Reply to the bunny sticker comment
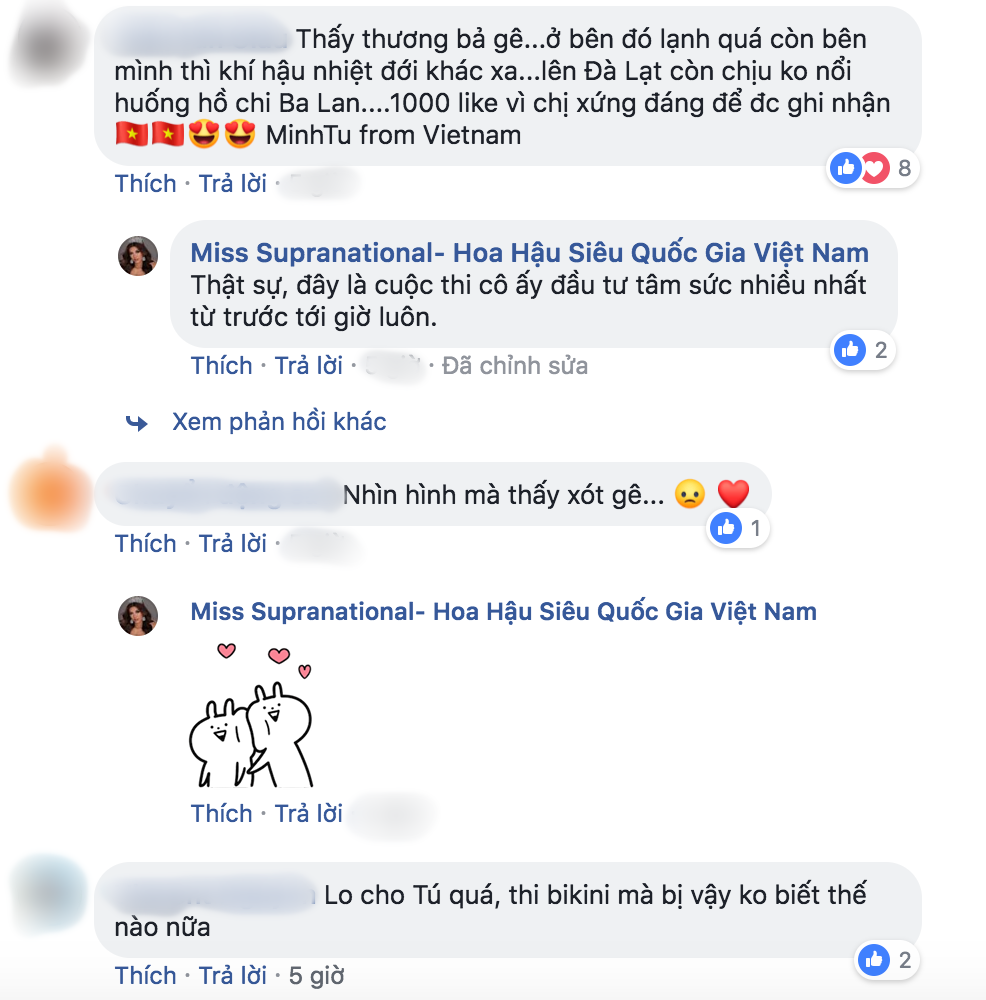The image size is (986, 1000). 308,814
